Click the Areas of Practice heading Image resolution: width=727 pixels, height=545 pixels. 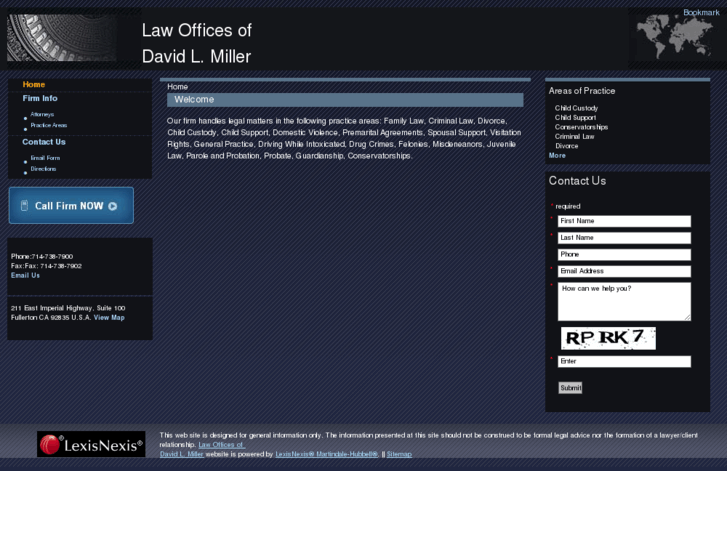point(582,91)
